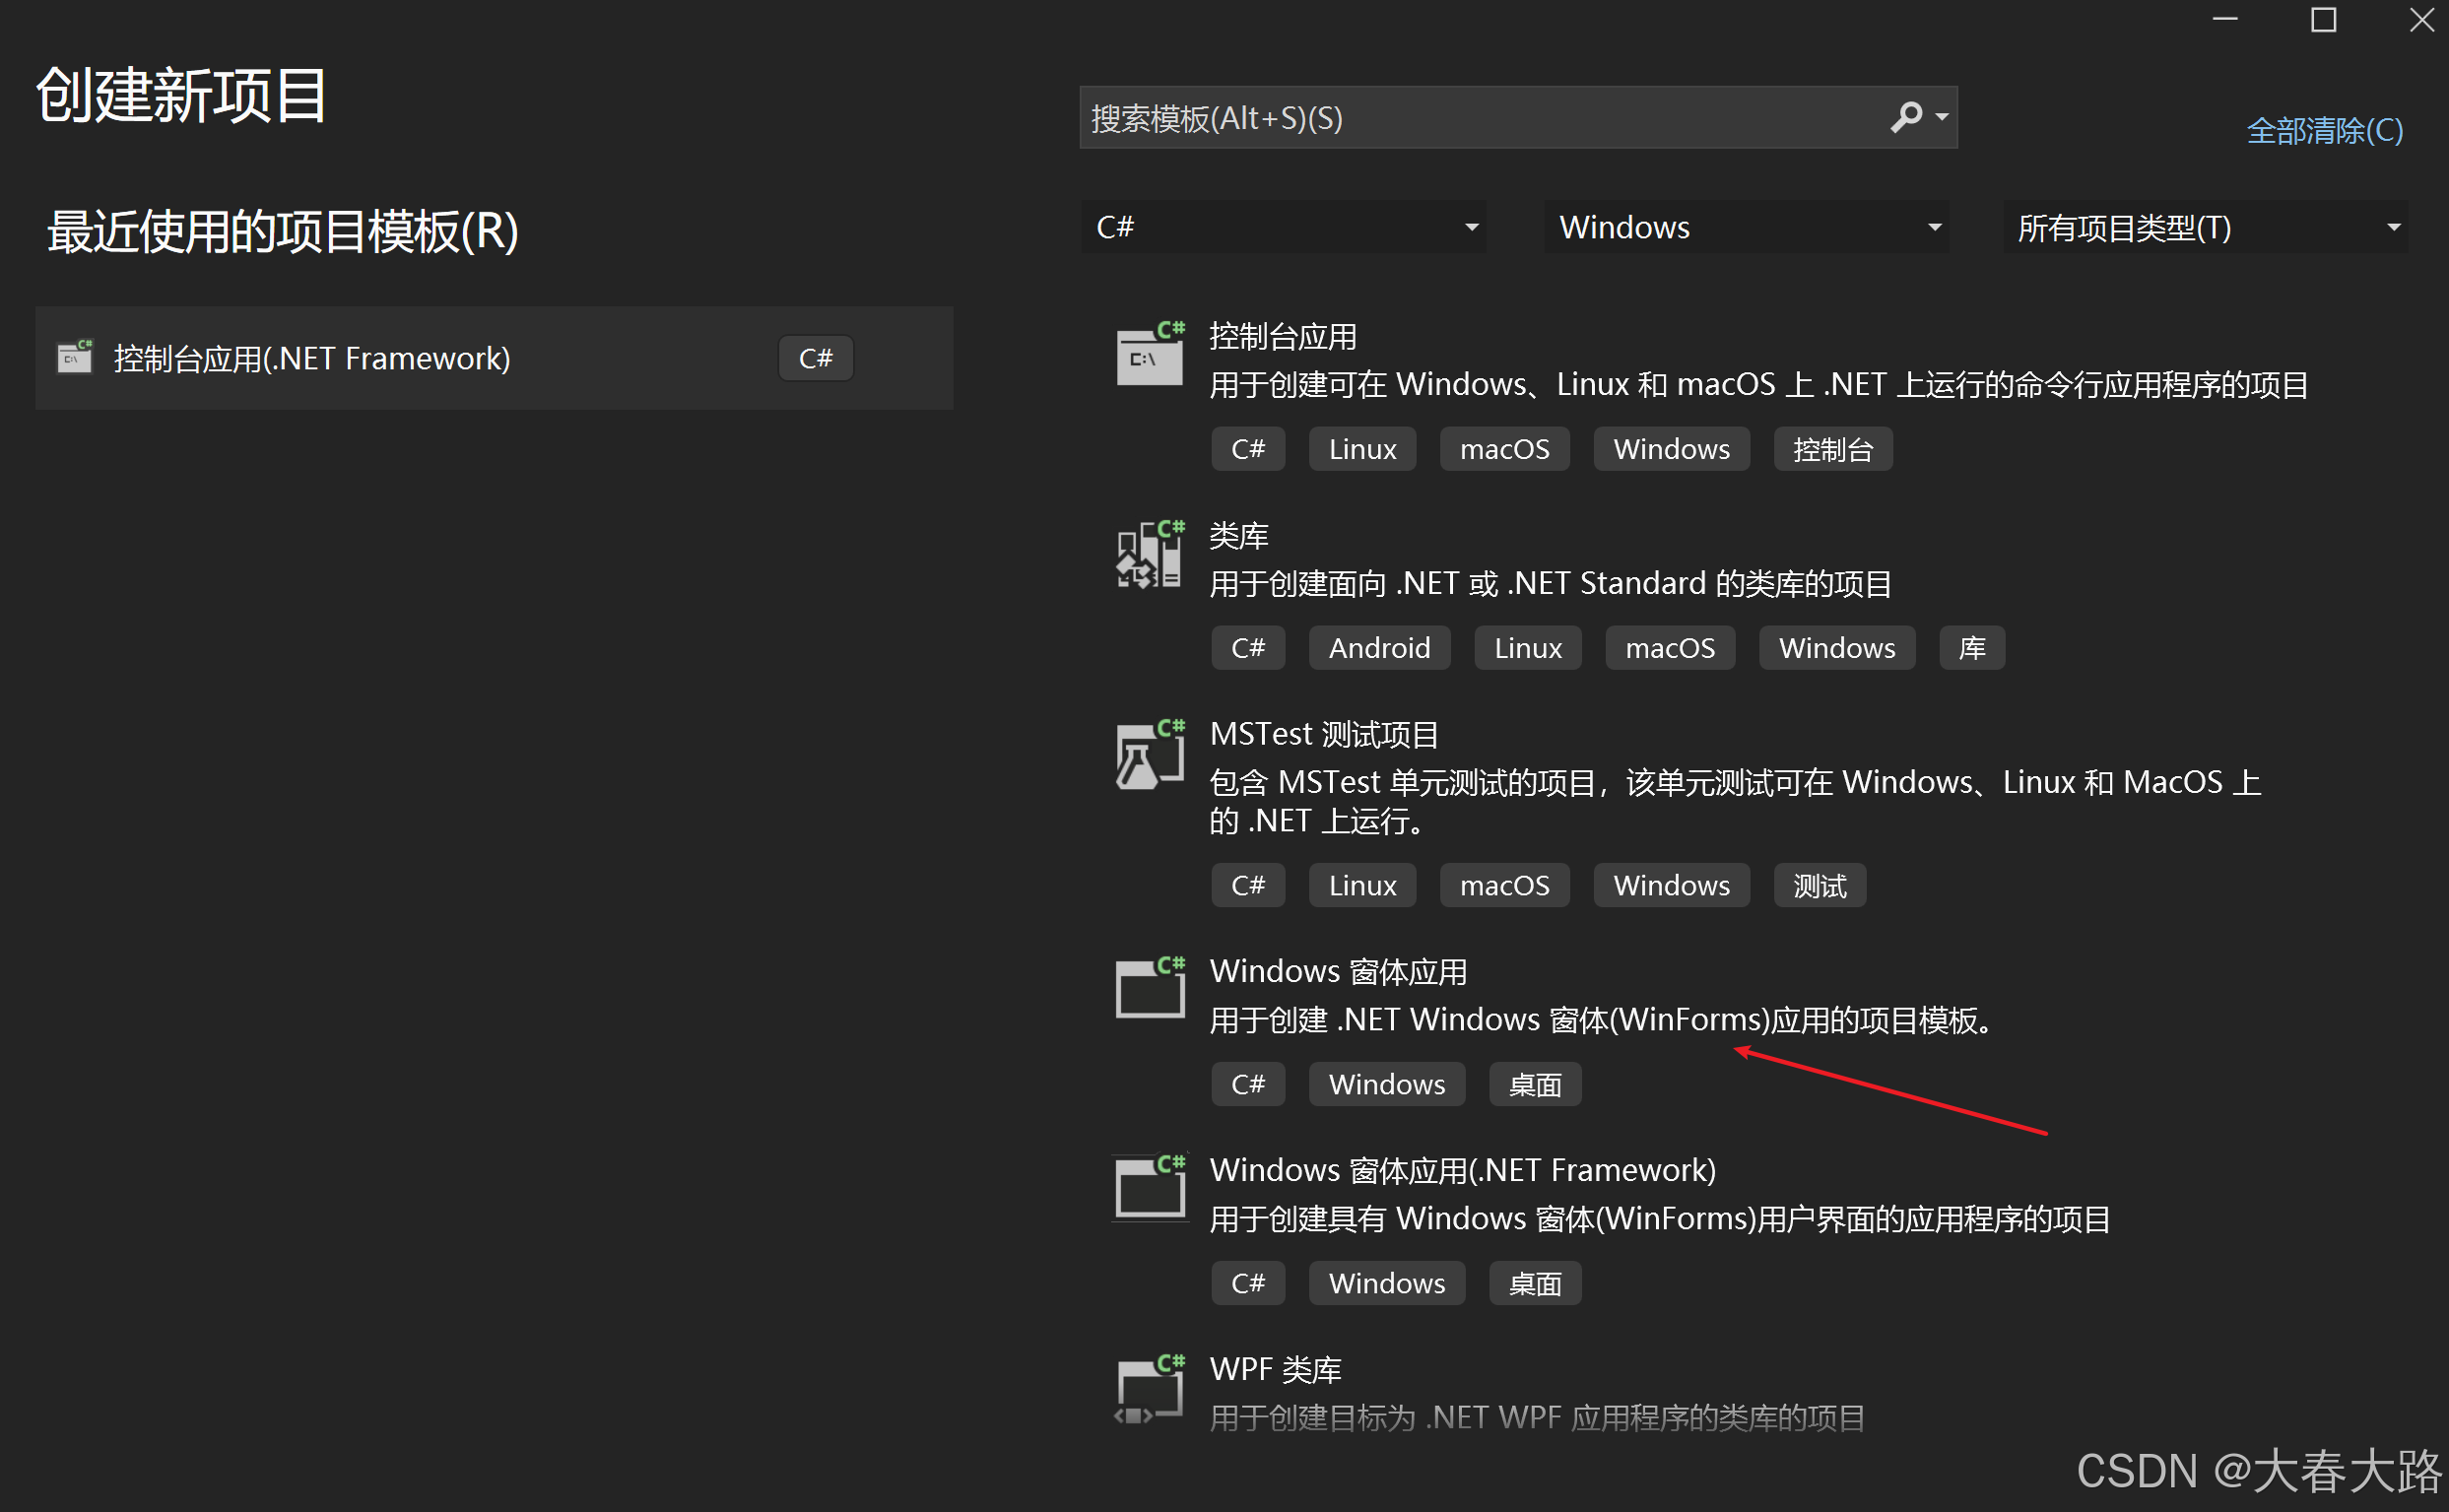The image size is (2449, 1512).
Task: Click the Windows 窗体应用 template icon
Action: click(1148, 988)
